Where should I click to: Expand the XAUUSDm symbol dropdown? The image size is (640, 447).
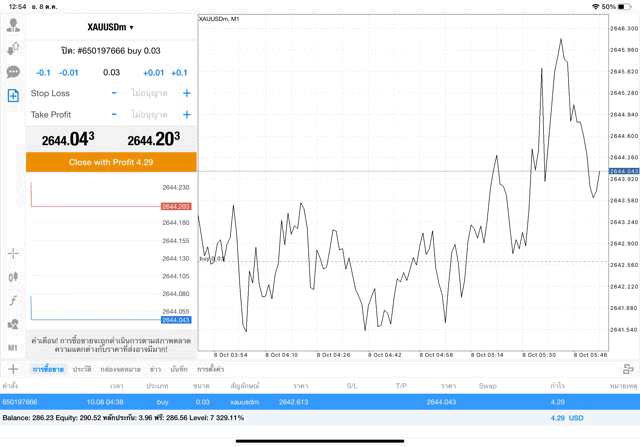(111, 27)
